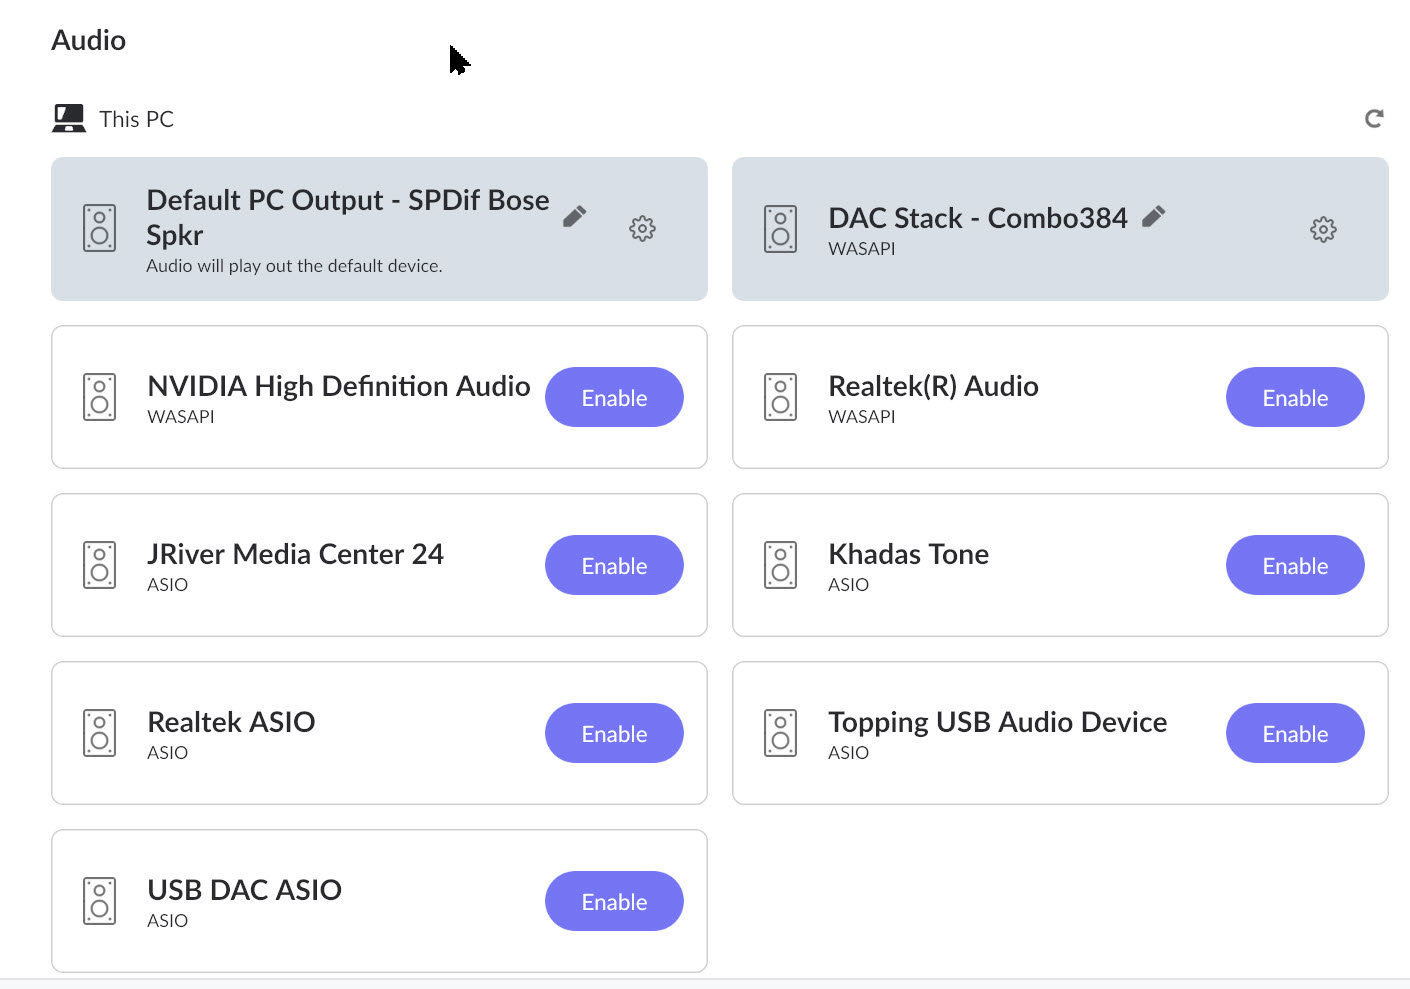Enable JRiver Media Center 24
Viewport: 1410px width, 989px height.
tap(614, 565)
